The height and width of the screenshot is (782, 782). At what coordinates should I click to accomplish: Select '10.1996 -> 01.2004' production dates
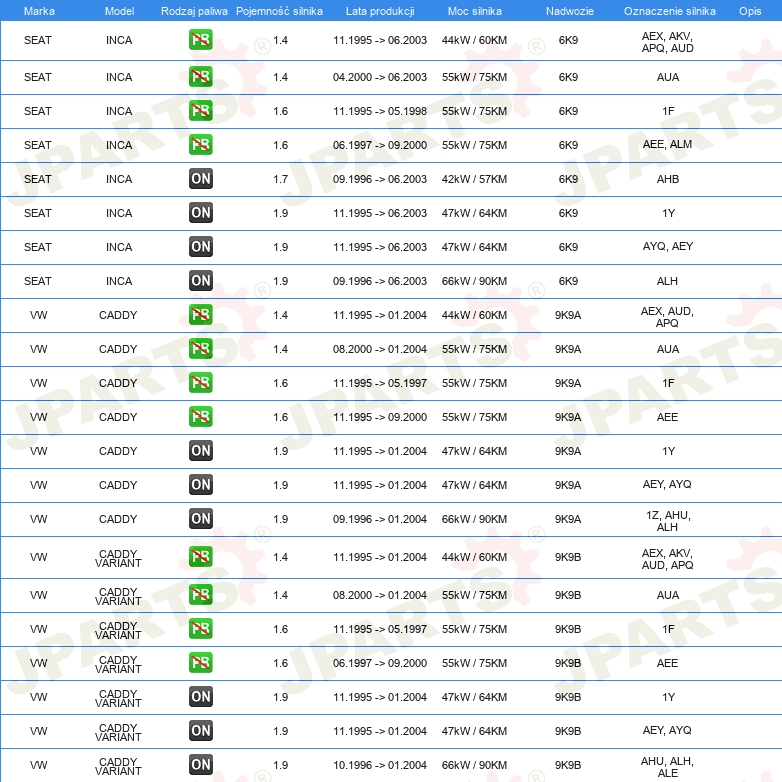tap(380, 765)
